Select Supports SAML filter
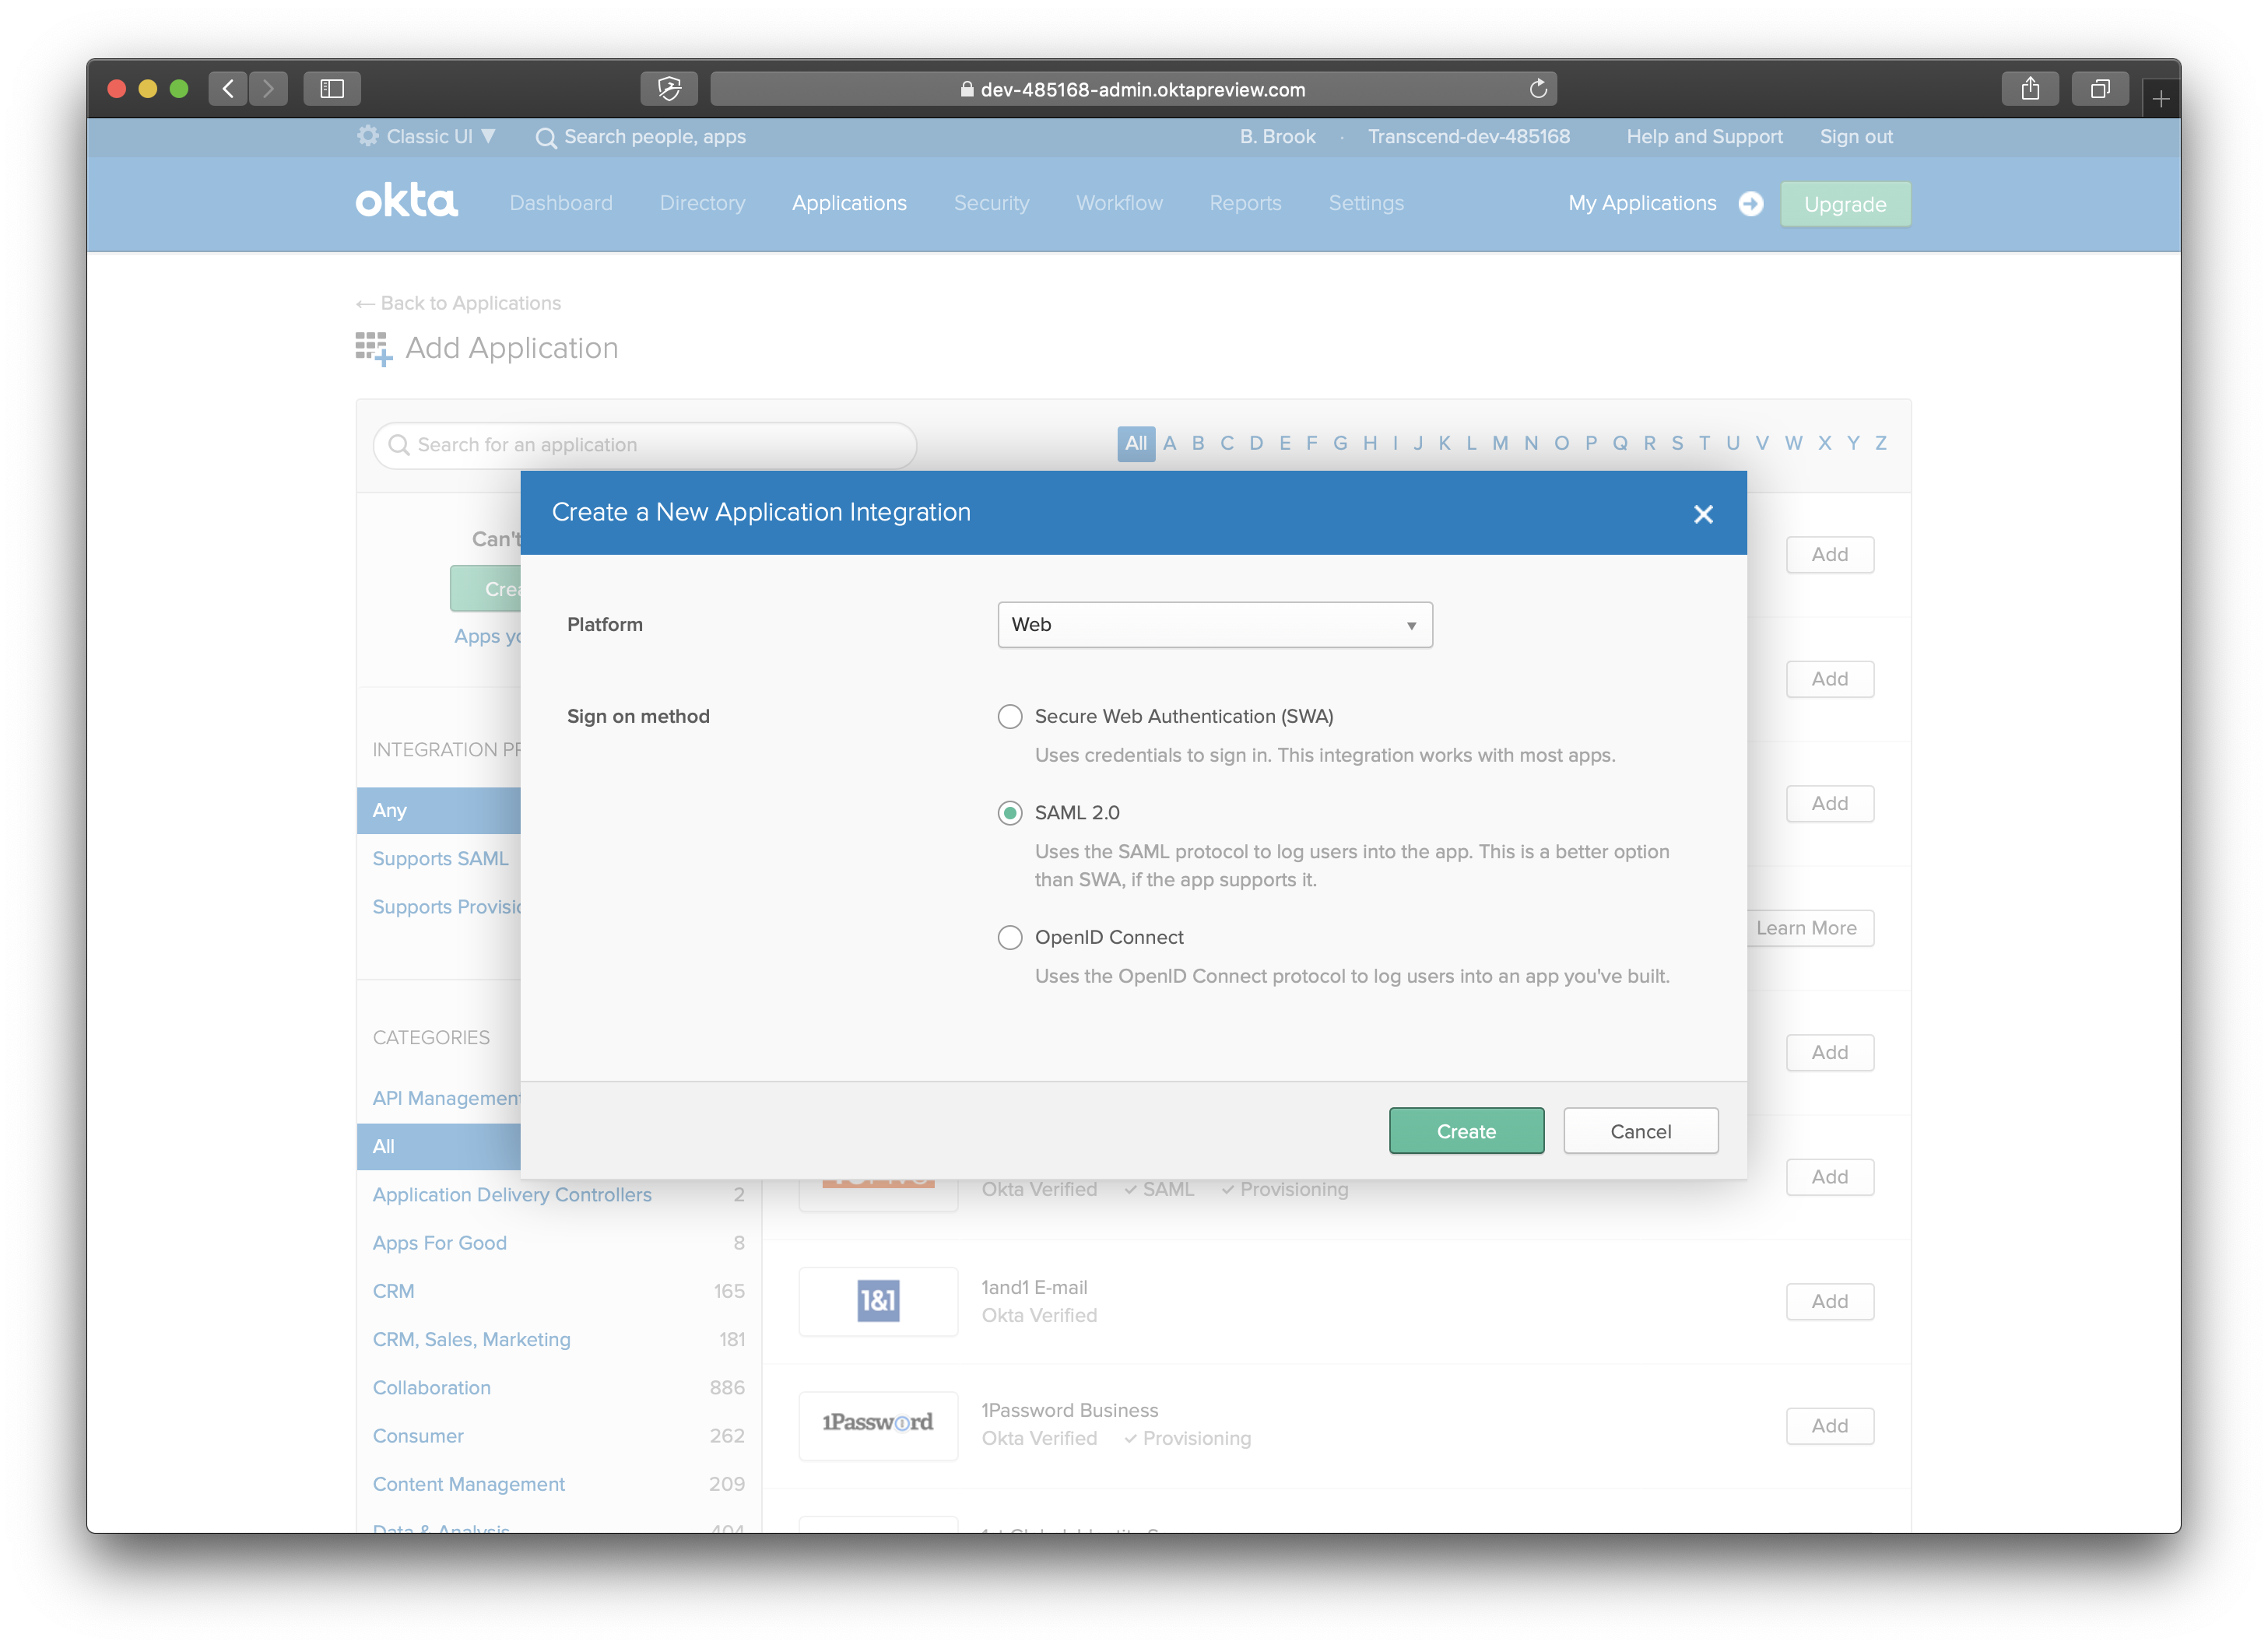The image size is (2268, 1648). (x=440, y=858)
